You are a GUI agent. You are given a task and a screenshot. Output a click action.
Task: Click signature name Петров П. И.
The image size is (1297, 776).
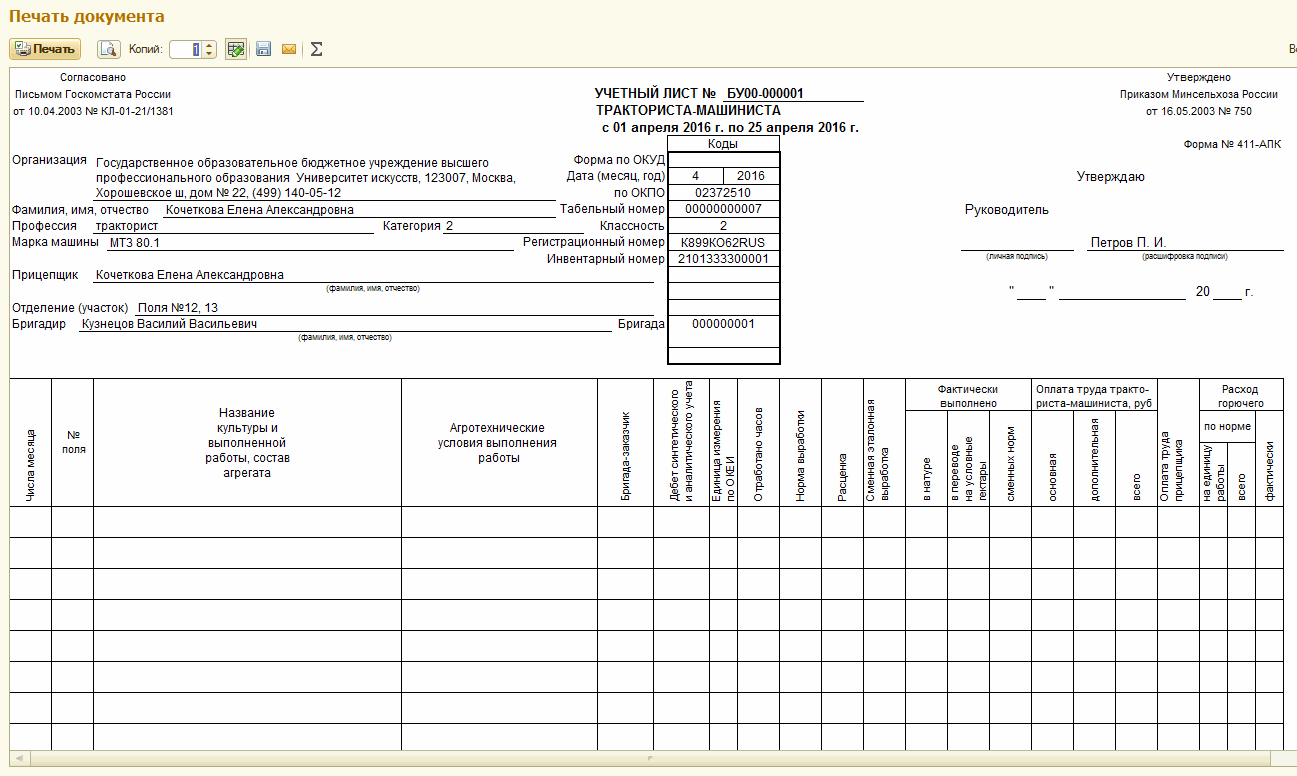pos(1128,242)
